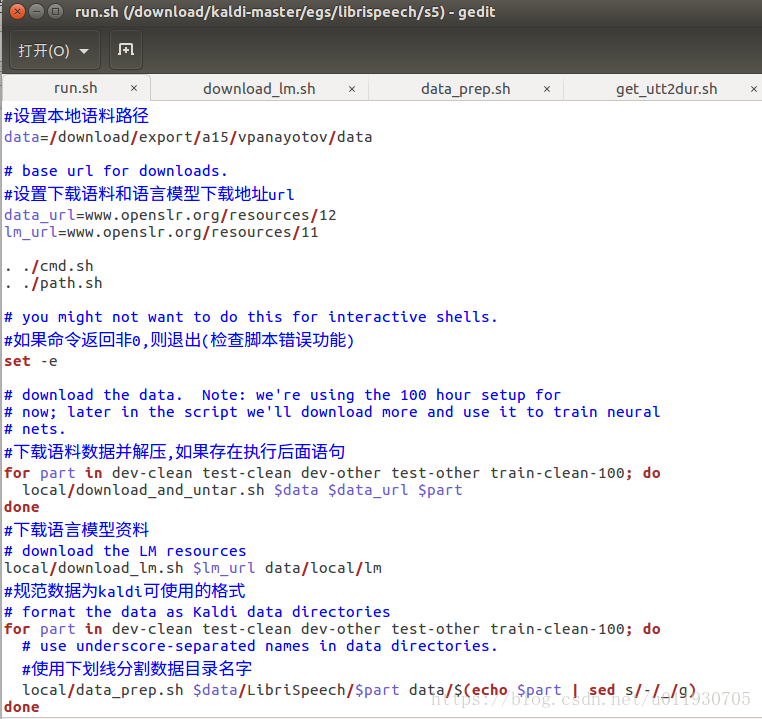Click the comment '#设置本地语料路径'
Viewport: 762px width, 719px height.
(76, 116)
